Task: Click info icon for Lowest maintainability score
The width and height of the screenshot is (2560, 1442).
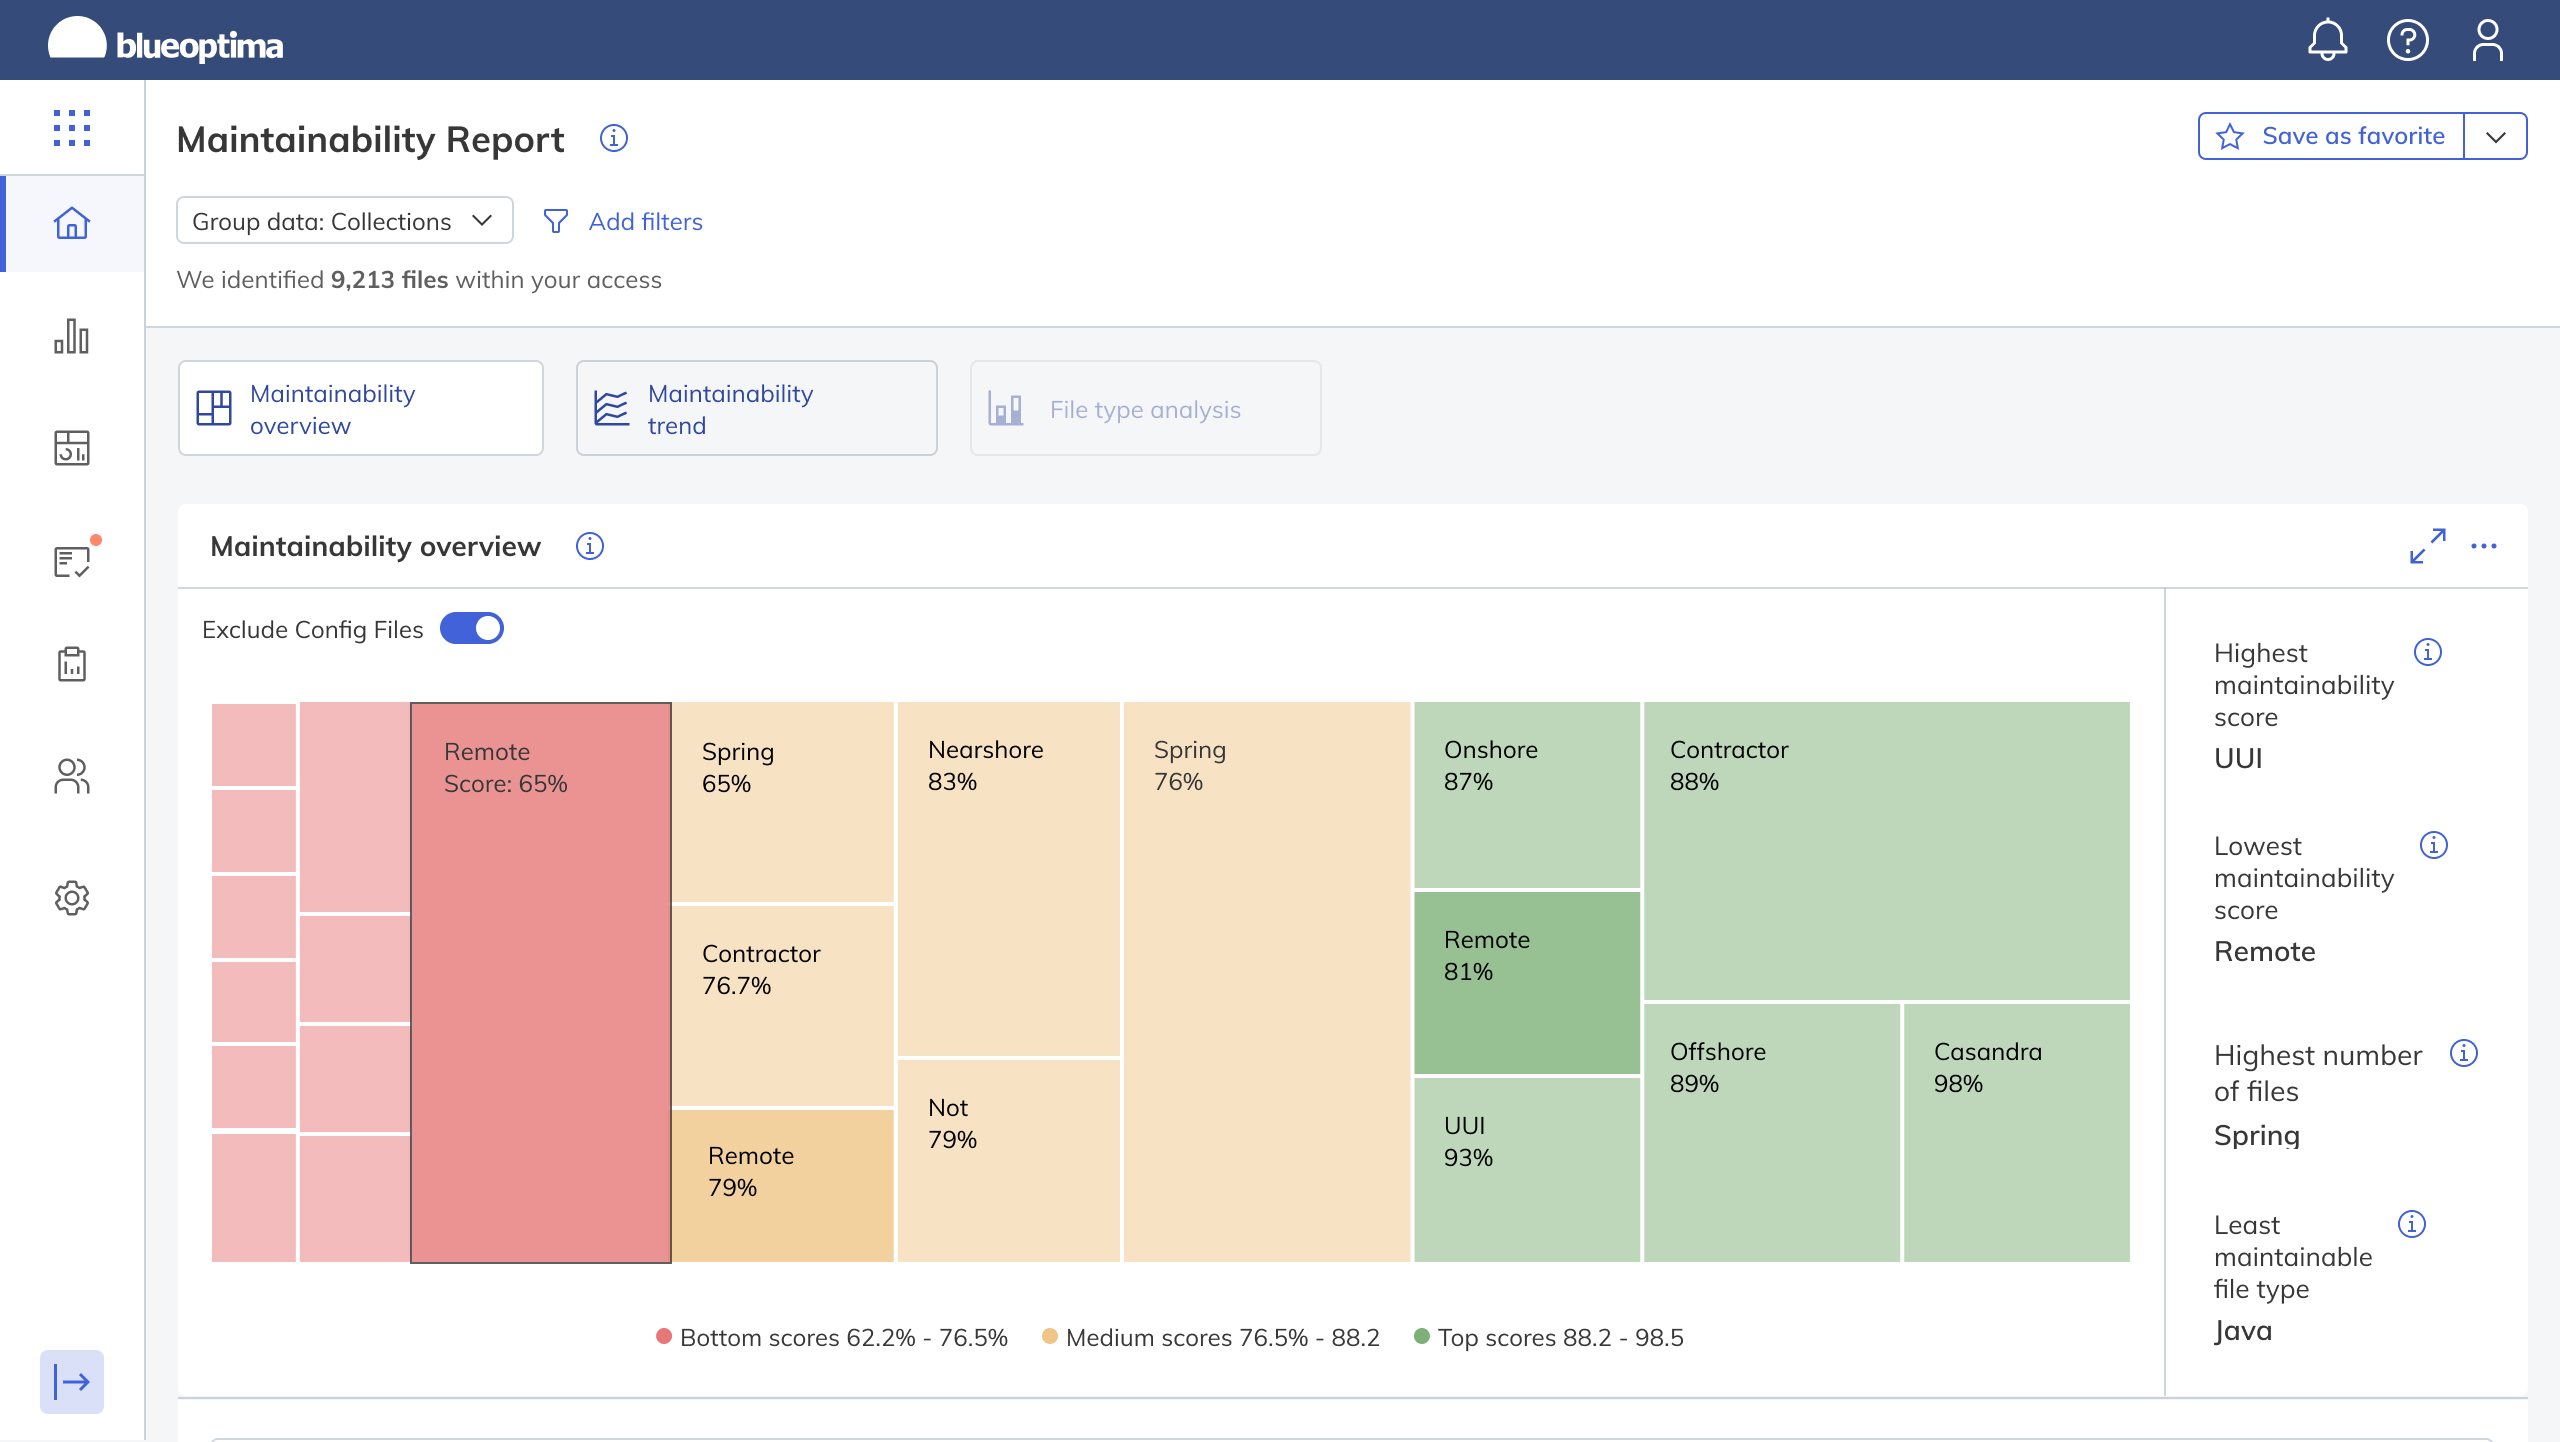Action: 2434,845
